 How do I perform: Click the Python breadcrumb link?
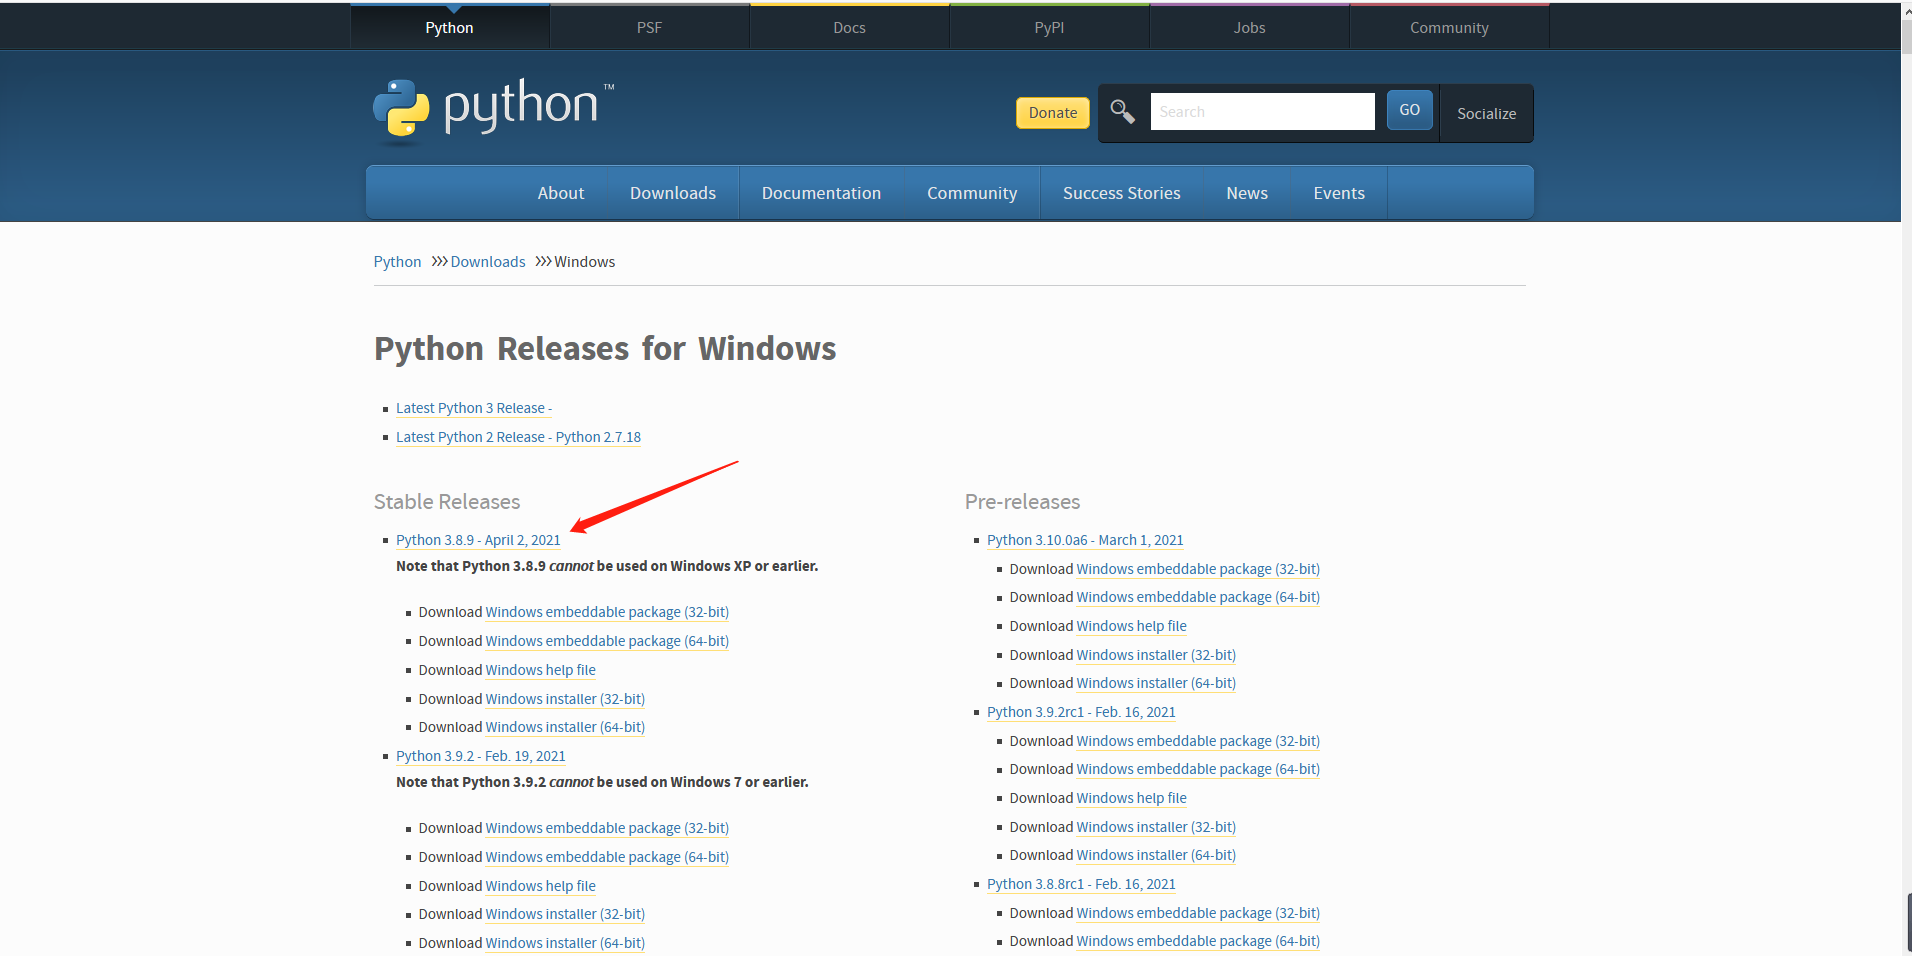click(397, 262)
